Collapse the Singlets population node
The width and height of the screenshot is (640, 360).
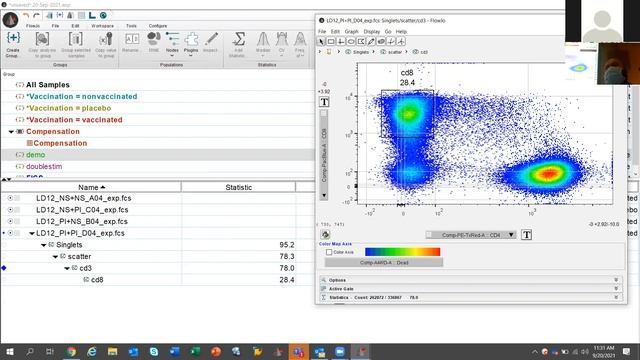(44, 245)
